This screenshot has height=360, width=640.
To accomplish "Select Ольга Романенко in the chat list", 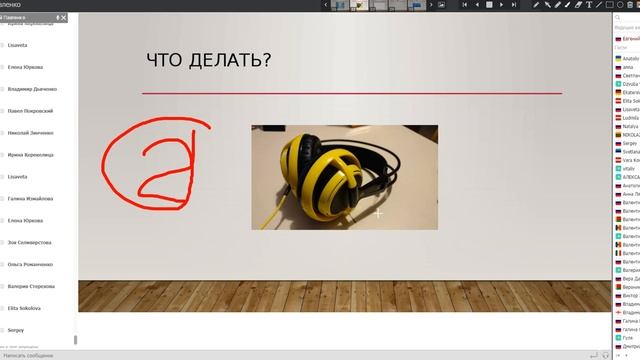I will (30, 264).
